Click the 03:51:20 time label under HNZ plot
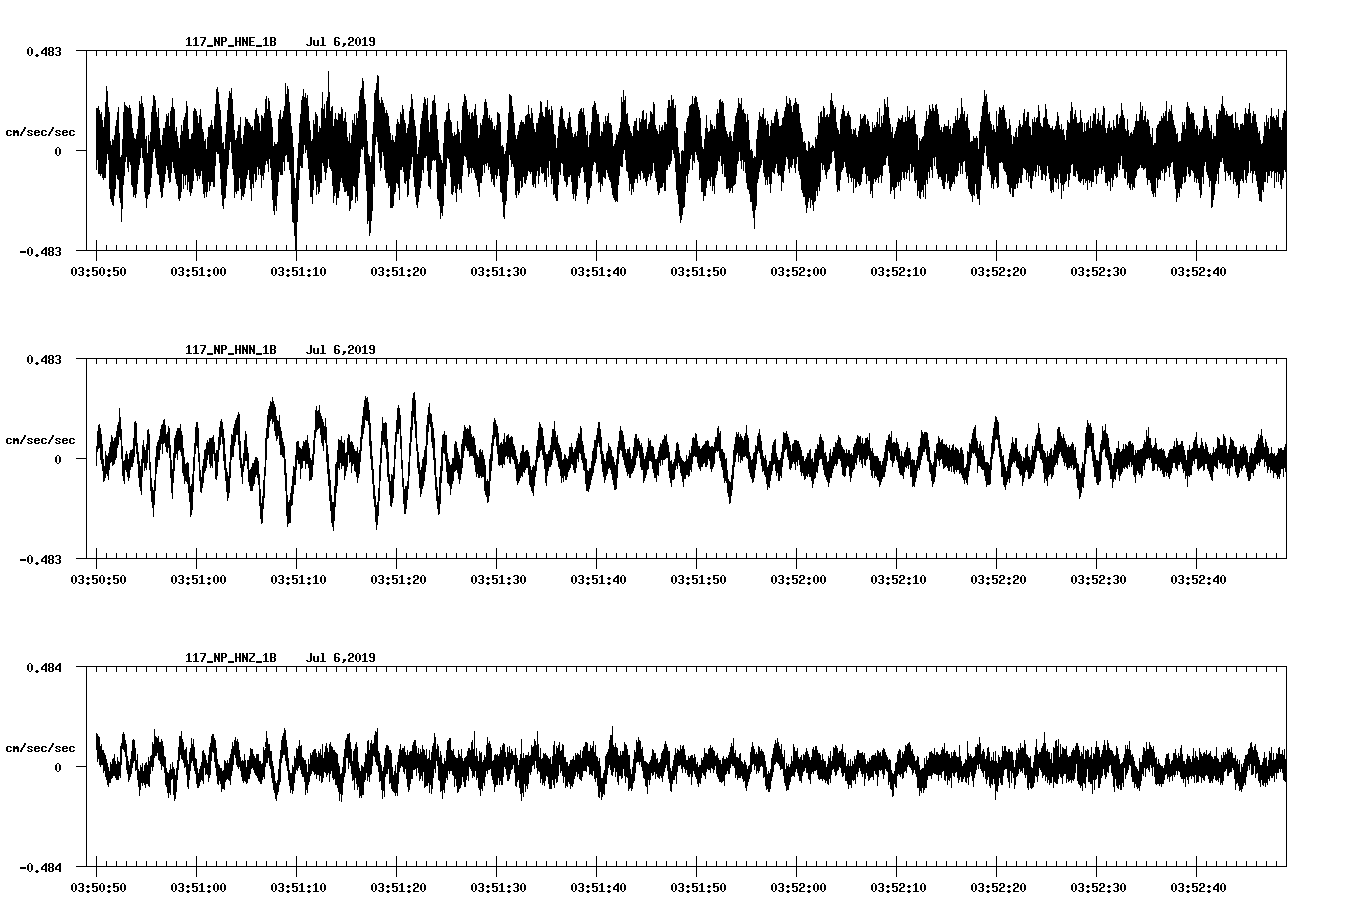The width and height of the screenshot is (1358, 924). coord(398,887)
